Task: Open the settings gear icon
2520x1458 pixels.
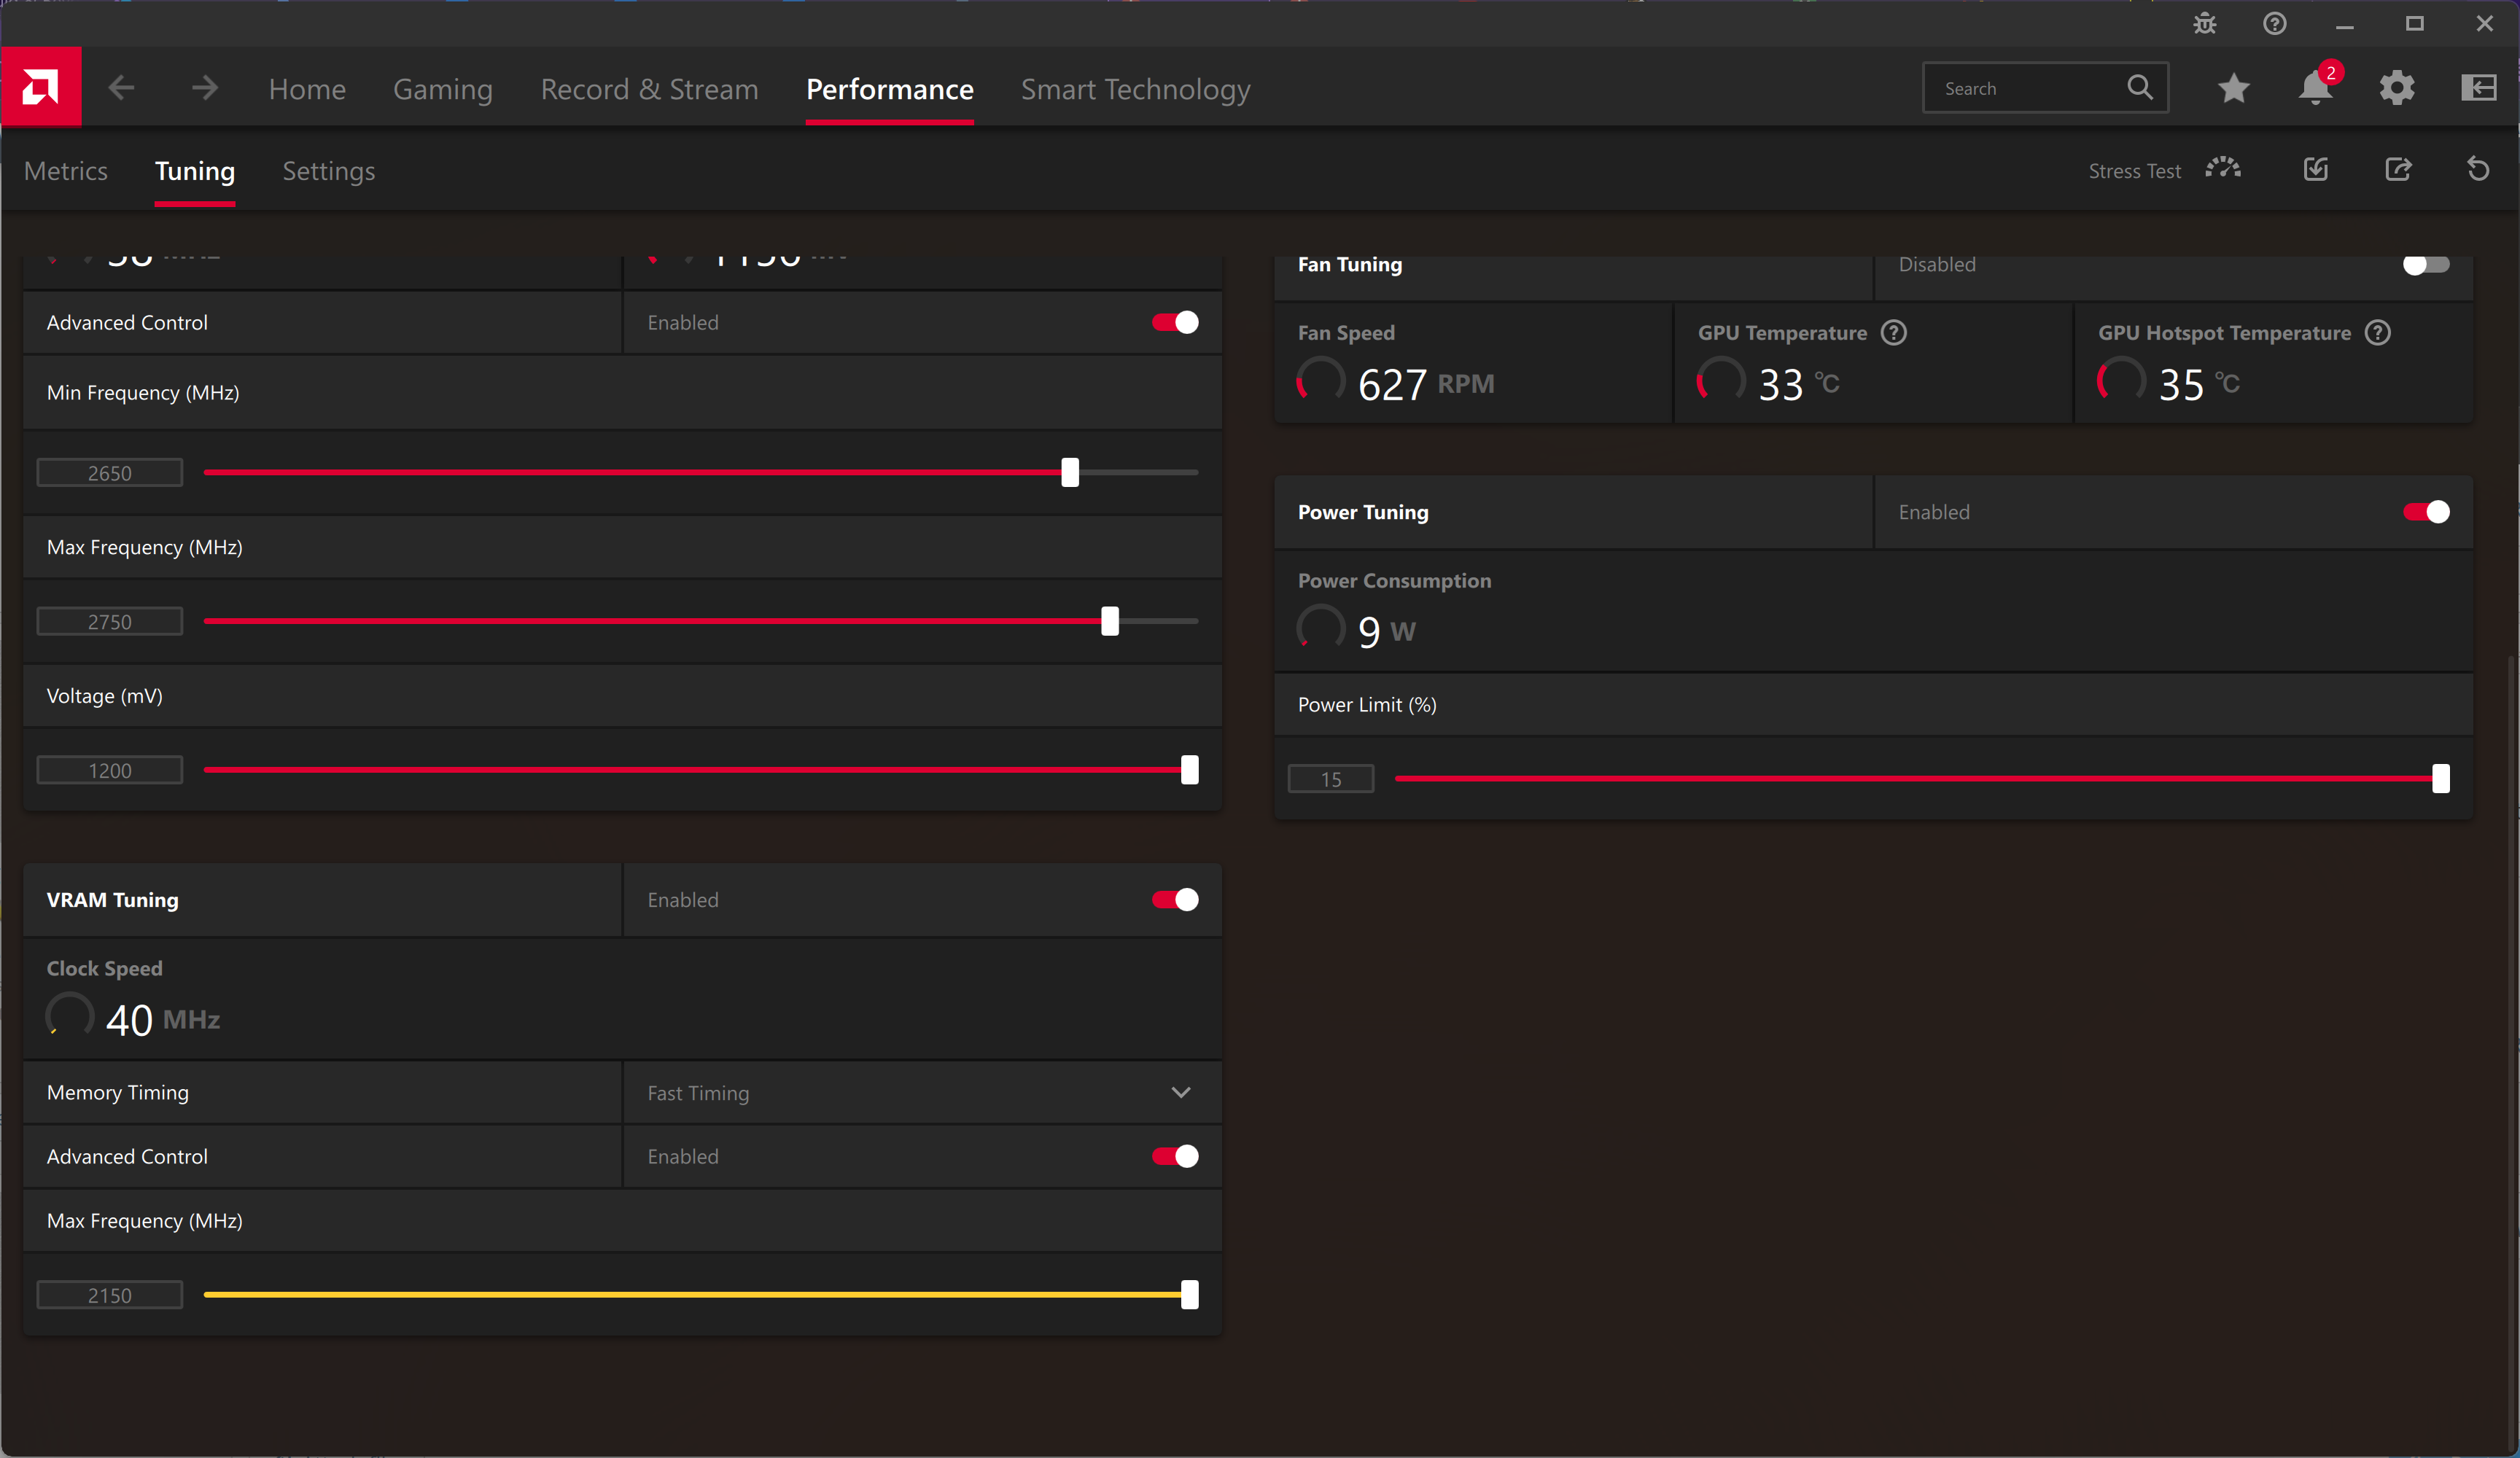Action: coord(2397,88)
